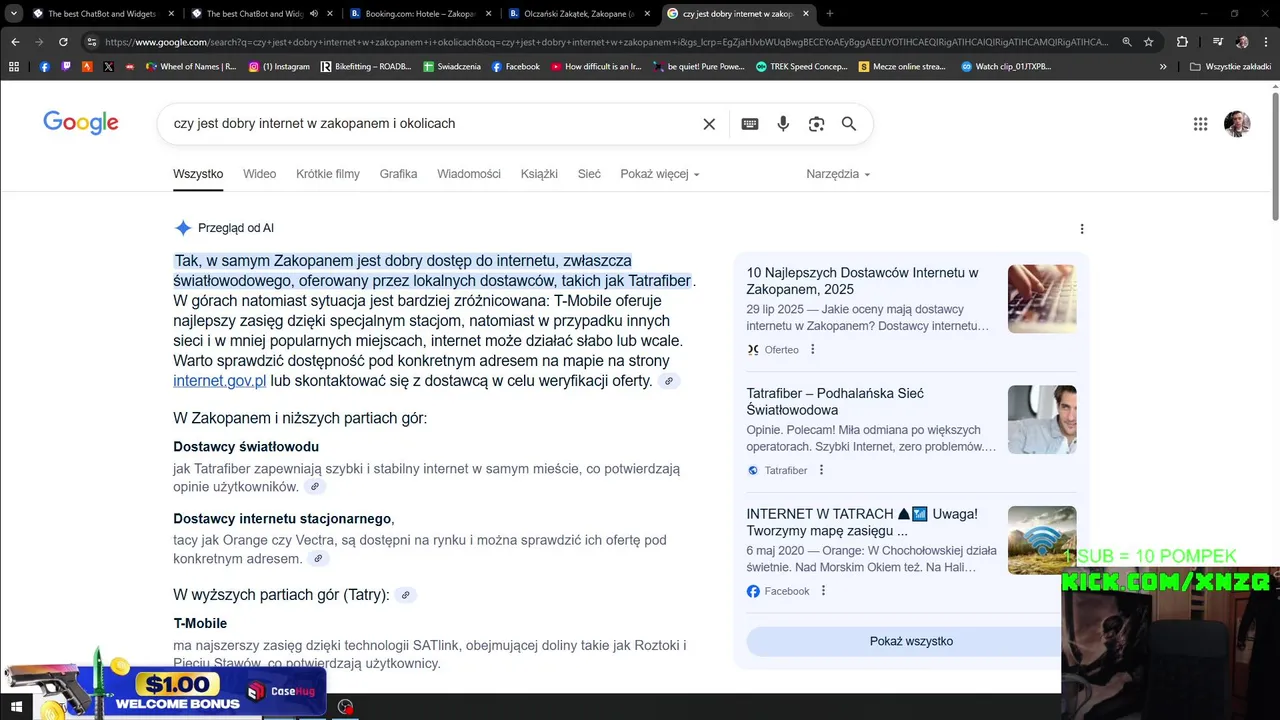Open 'INTERNET W TATRACH' Facebook result
This screenshot has width=1280, height=720.
pyautogui.click(x=862, y=522)
